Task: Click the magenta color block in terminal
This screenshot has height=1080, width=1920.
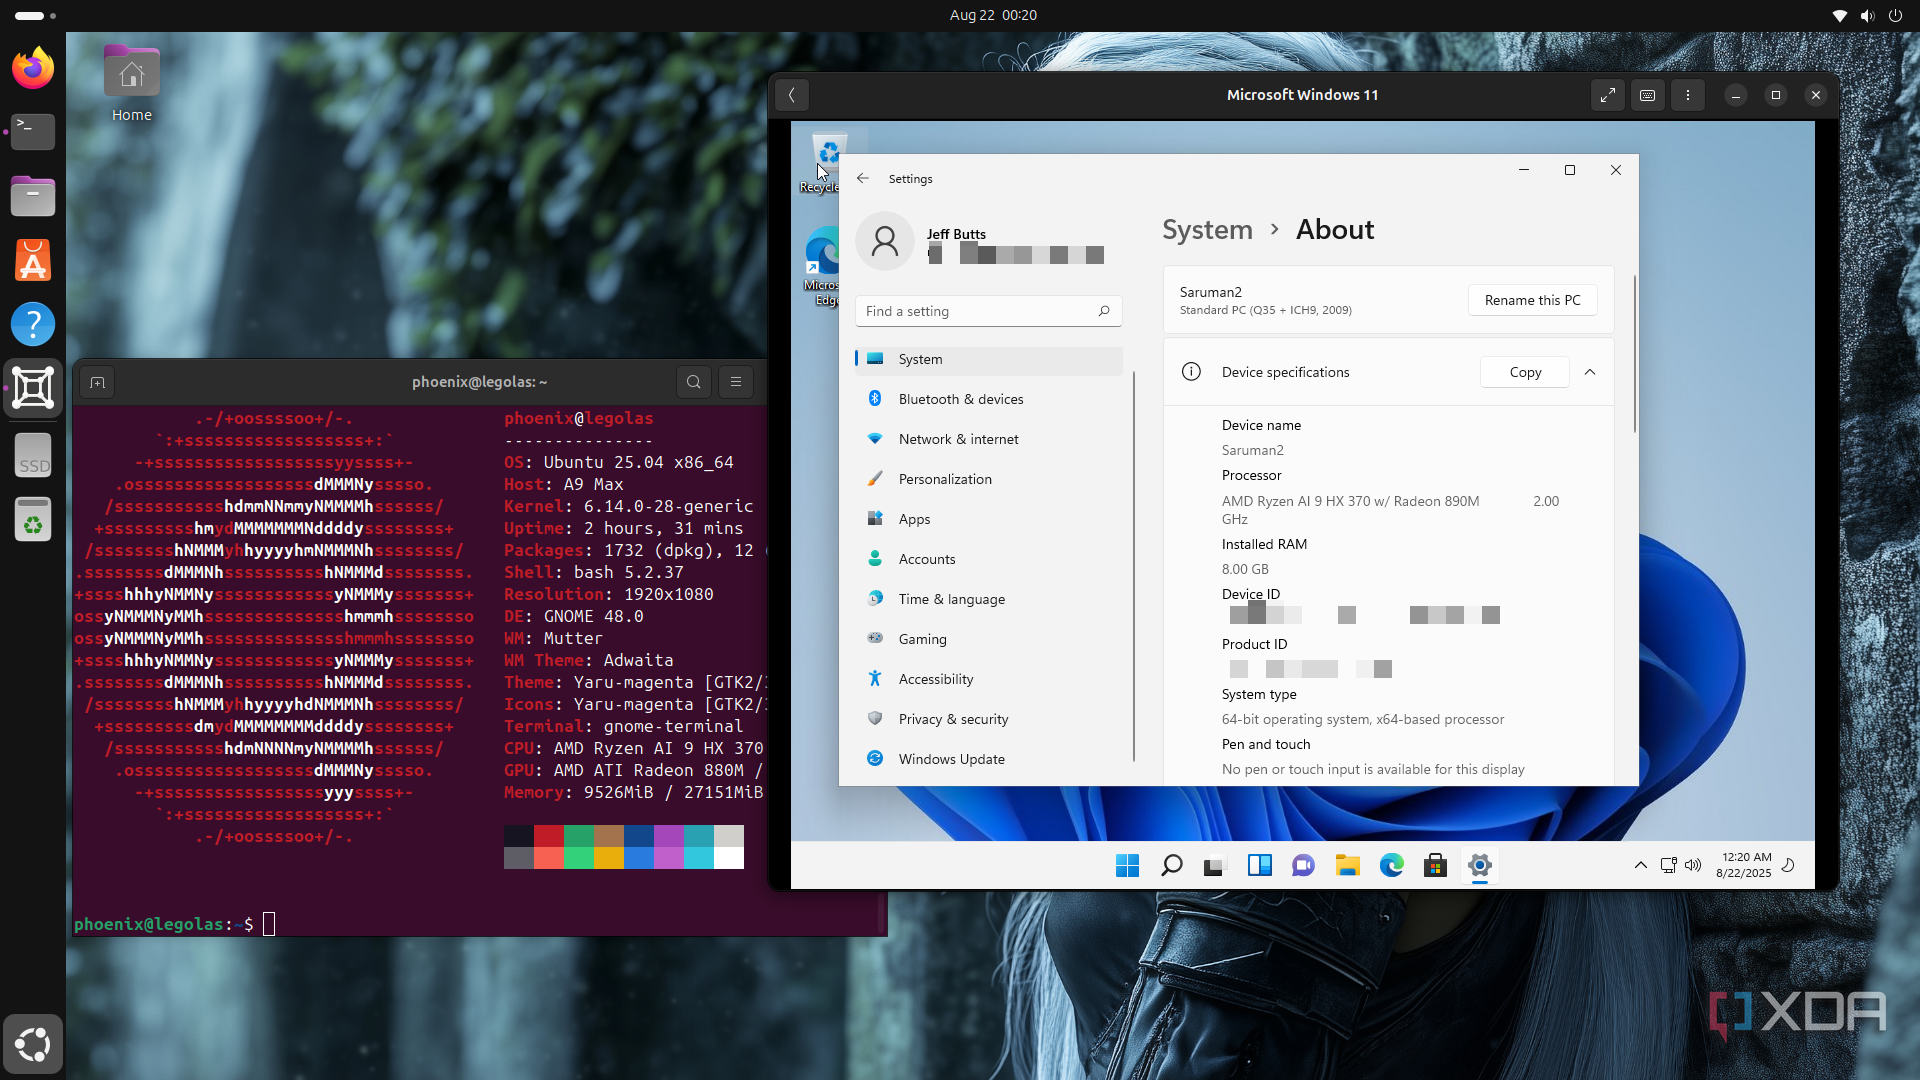Action: [668, 836]
